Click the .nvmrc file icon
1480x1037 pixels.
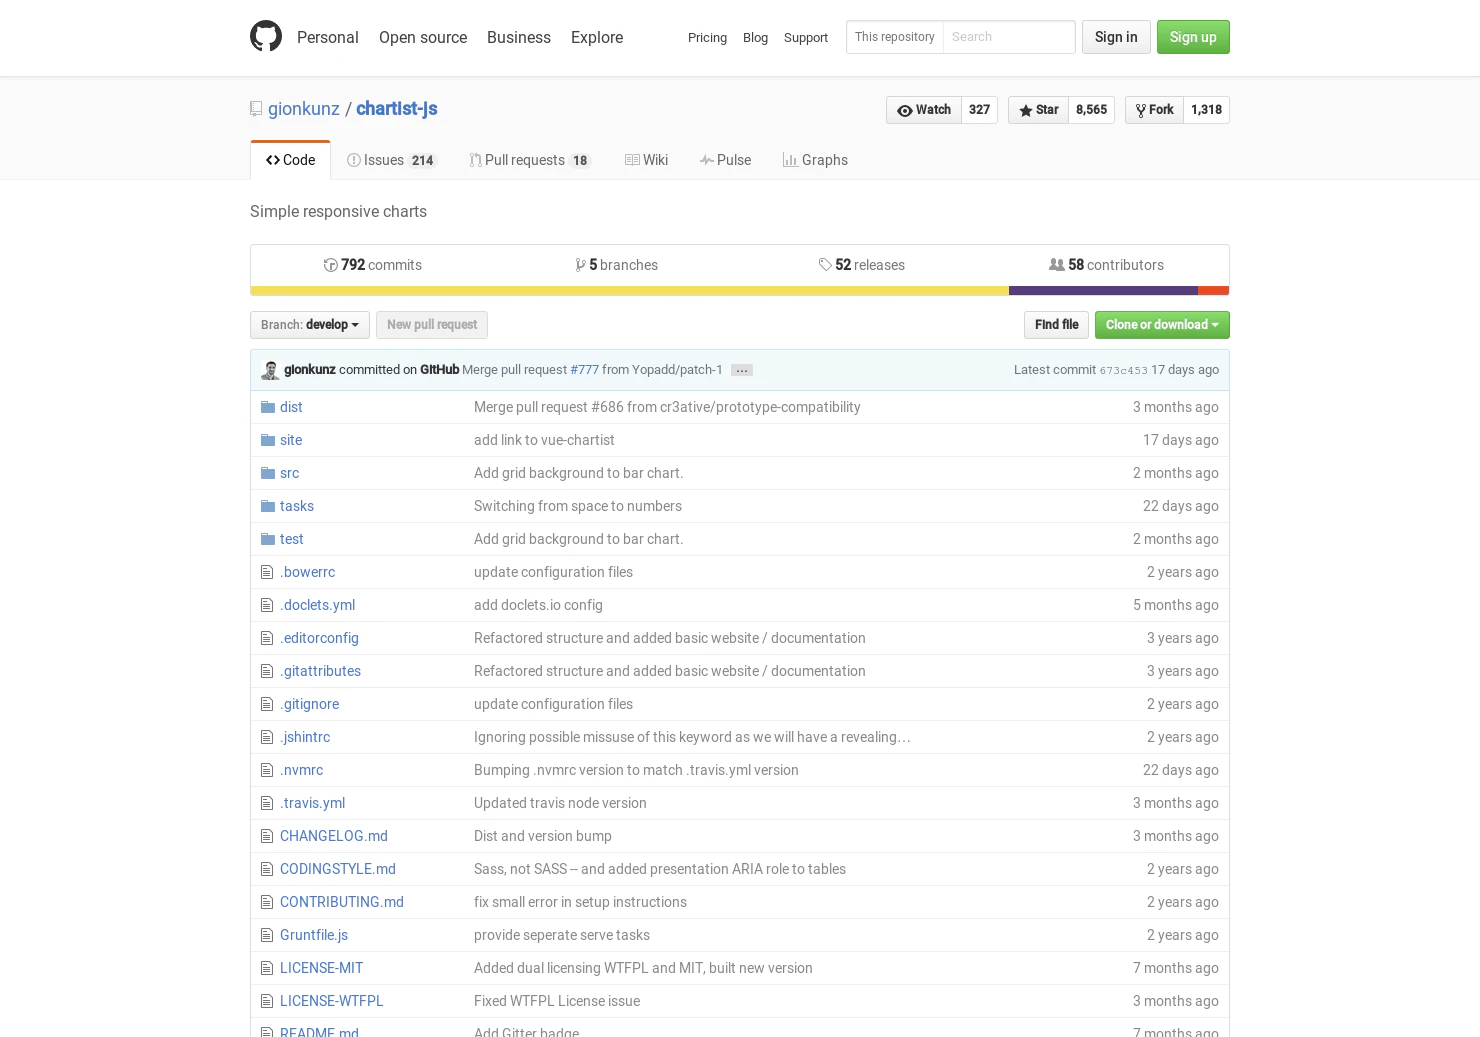click(267, 770)
